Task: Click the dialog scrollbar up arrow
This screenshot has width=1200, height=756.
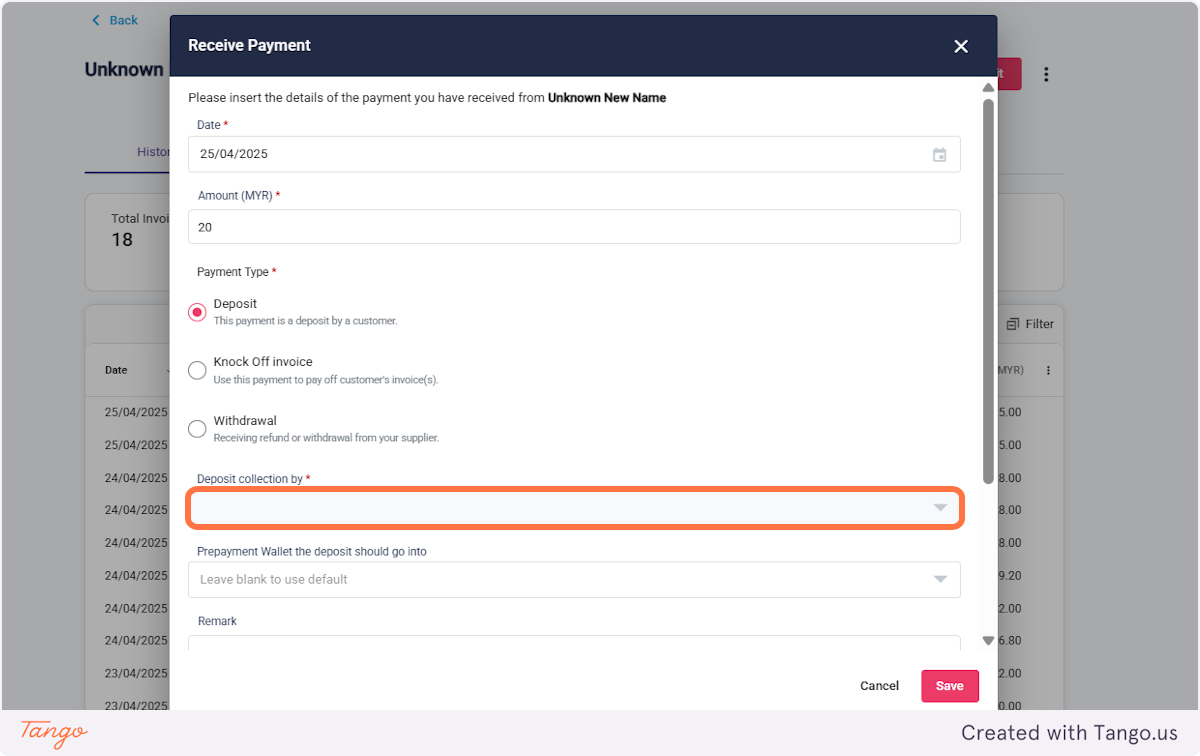Action: coord(988,88)
